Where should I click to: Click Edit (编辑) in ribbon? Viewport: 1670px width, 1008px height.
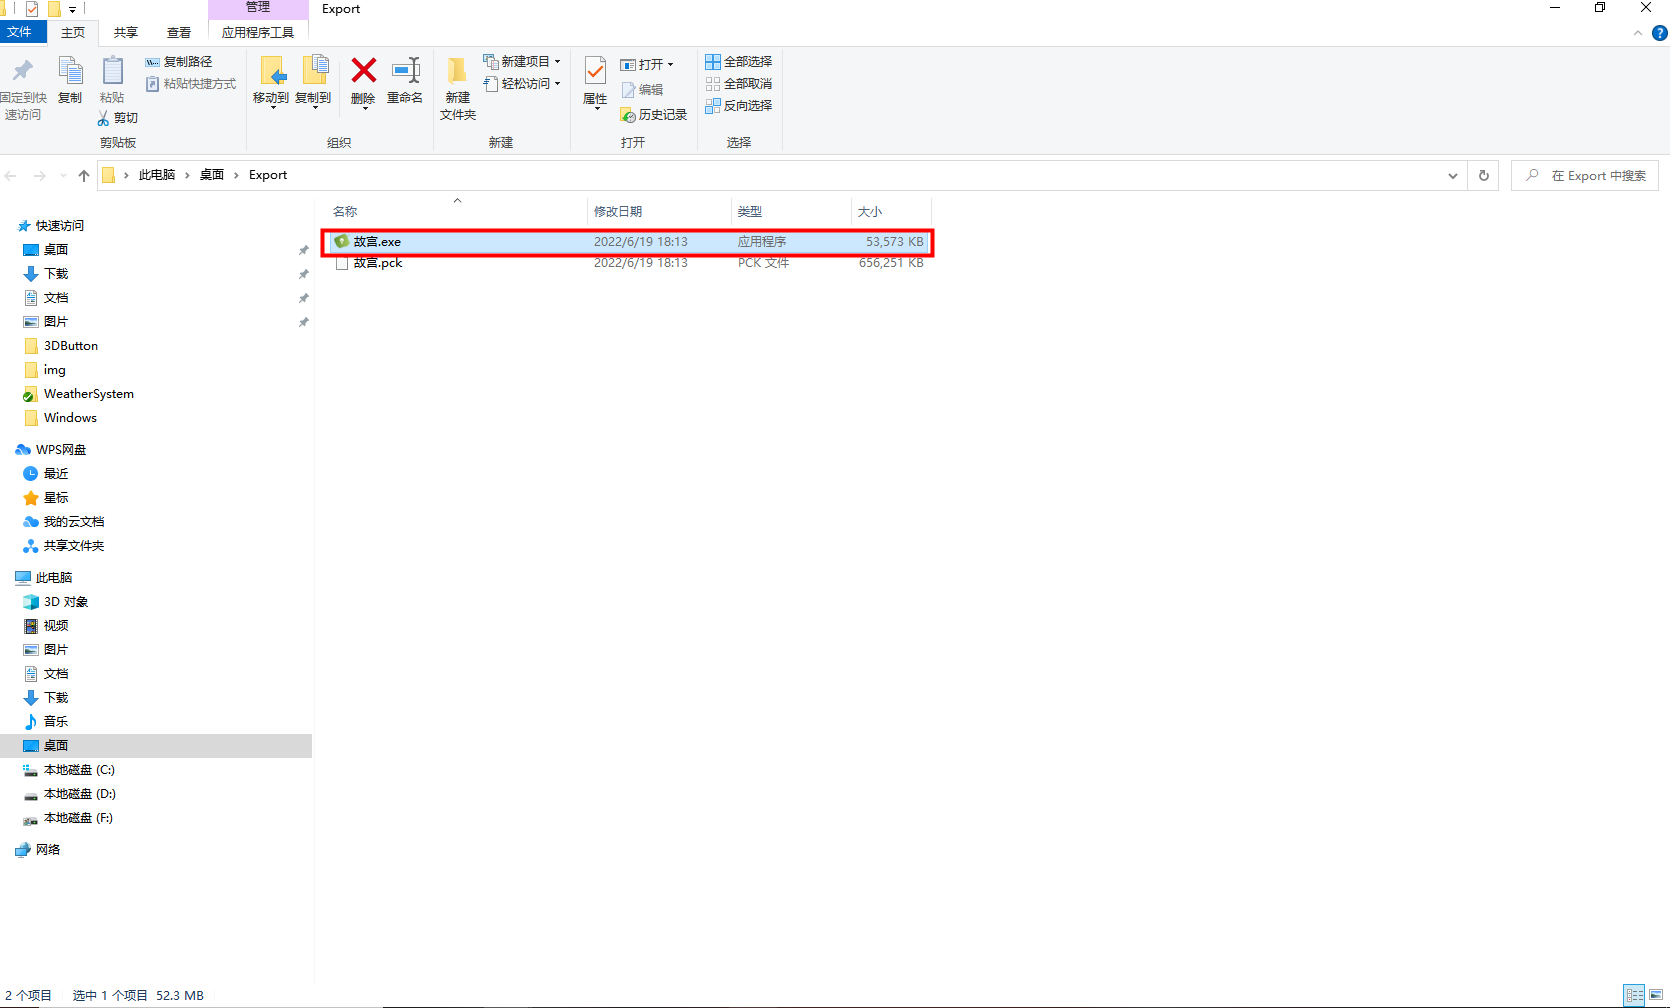coord(642,90)
